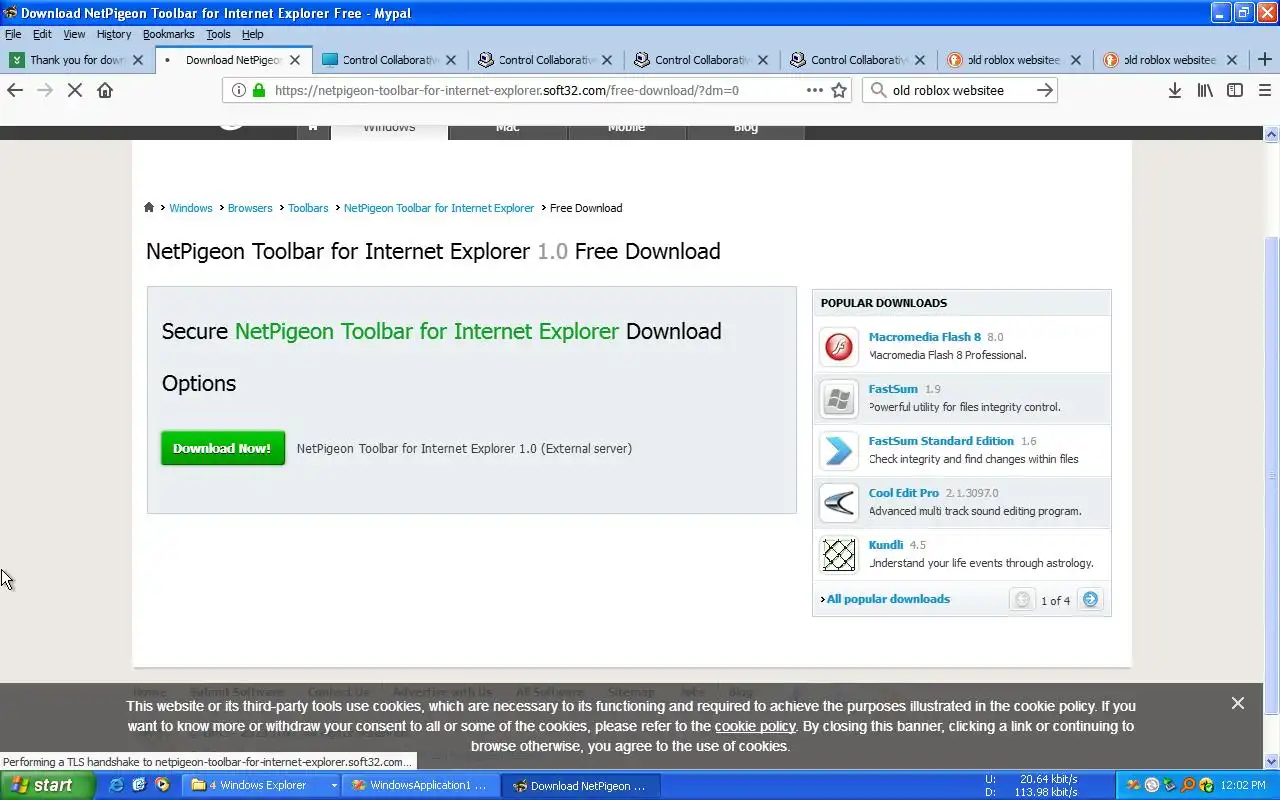The height and width of the screenshot is (800, 1280).
Task: Open the Windows breadcrumb link
Action: [x=190, y=208]
